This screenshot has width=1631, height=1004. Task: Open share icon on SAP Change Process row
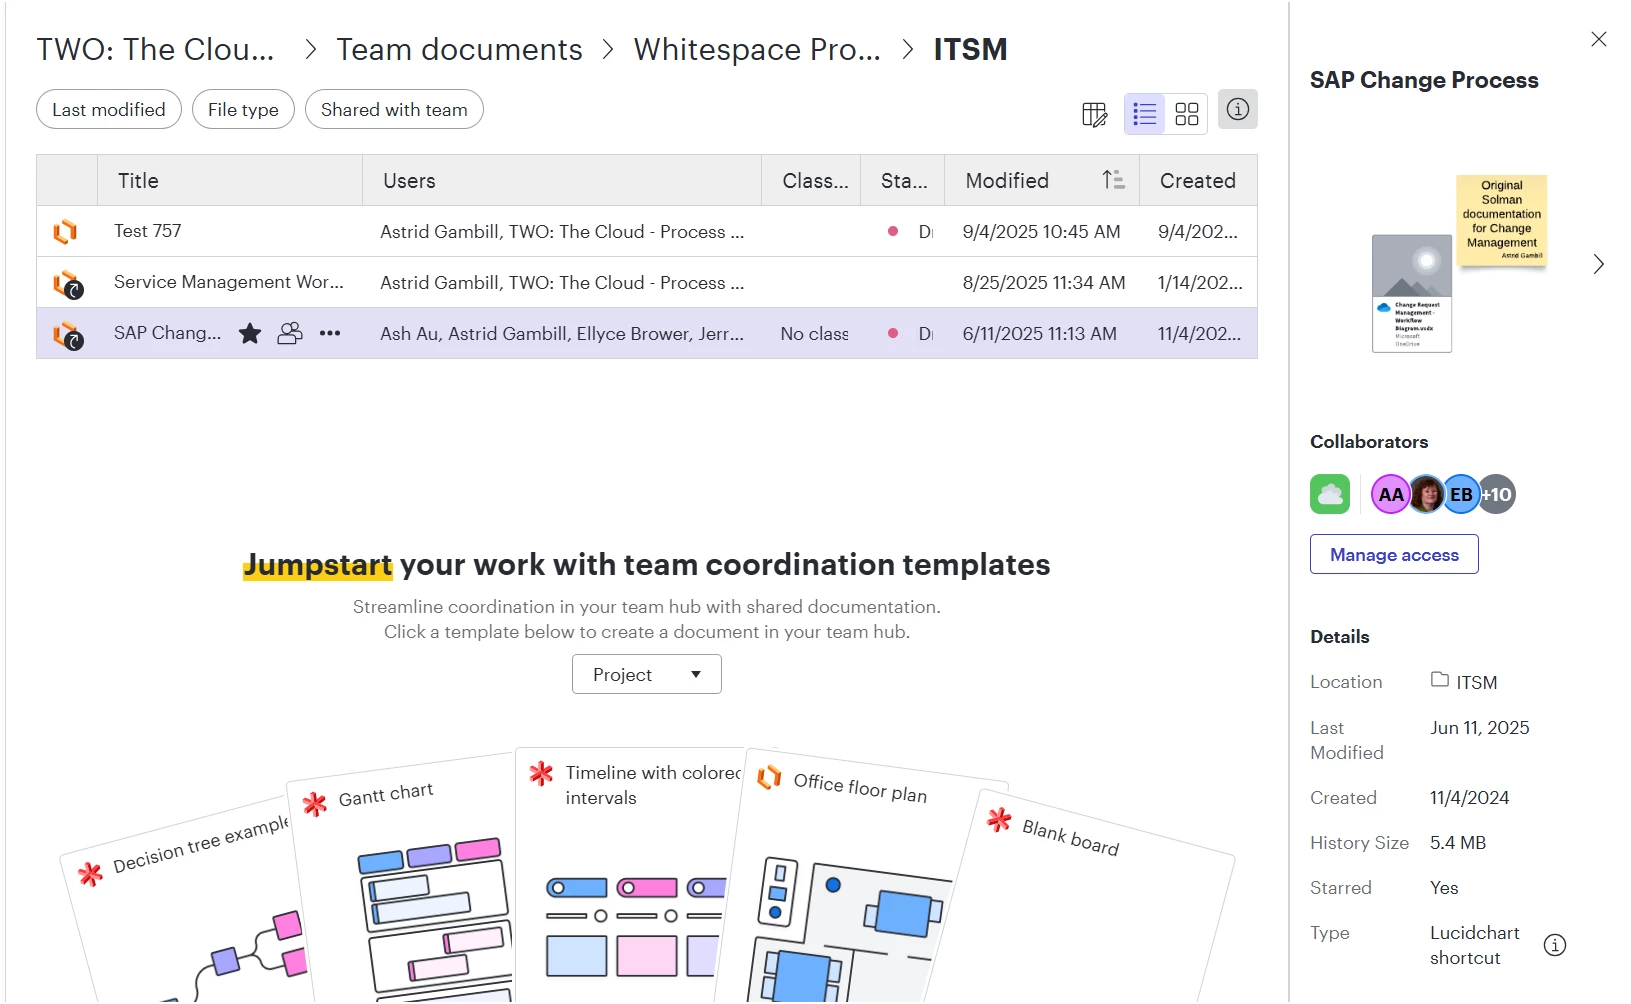click(290, 333)
